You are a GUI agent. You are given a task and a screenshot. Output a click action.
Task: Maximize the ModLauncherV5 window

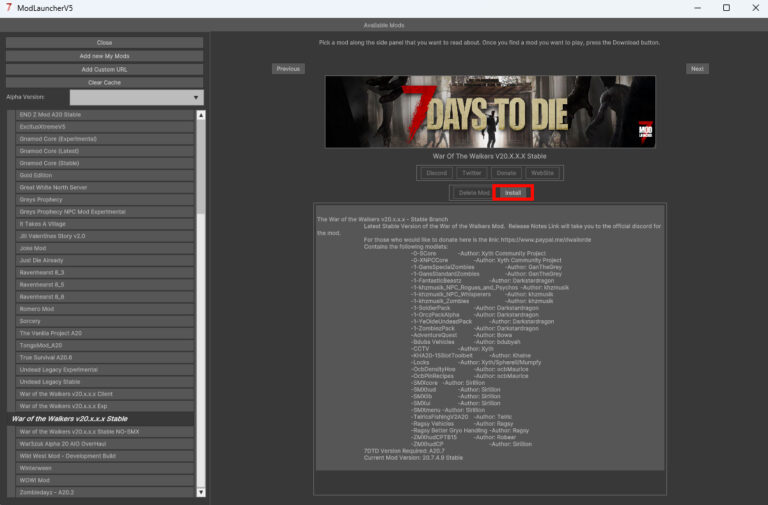(x=726, y=8)
